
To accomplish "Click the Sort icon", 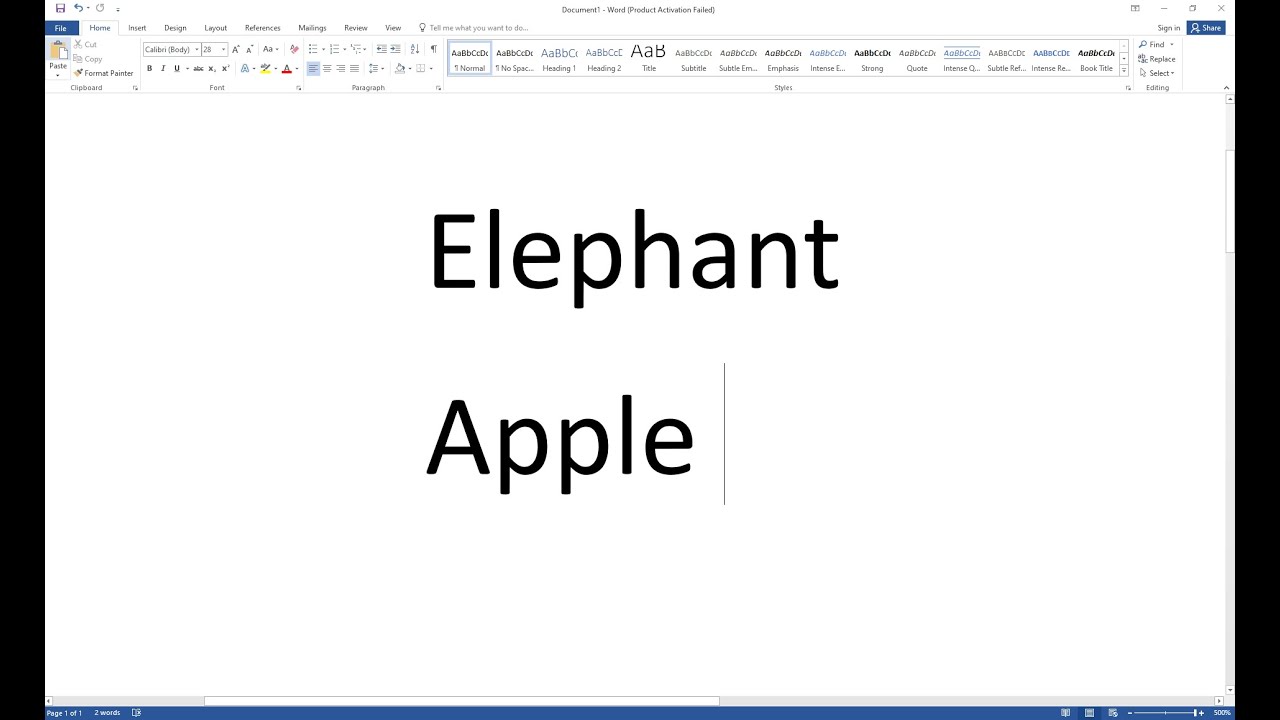I will pos(415,49).
